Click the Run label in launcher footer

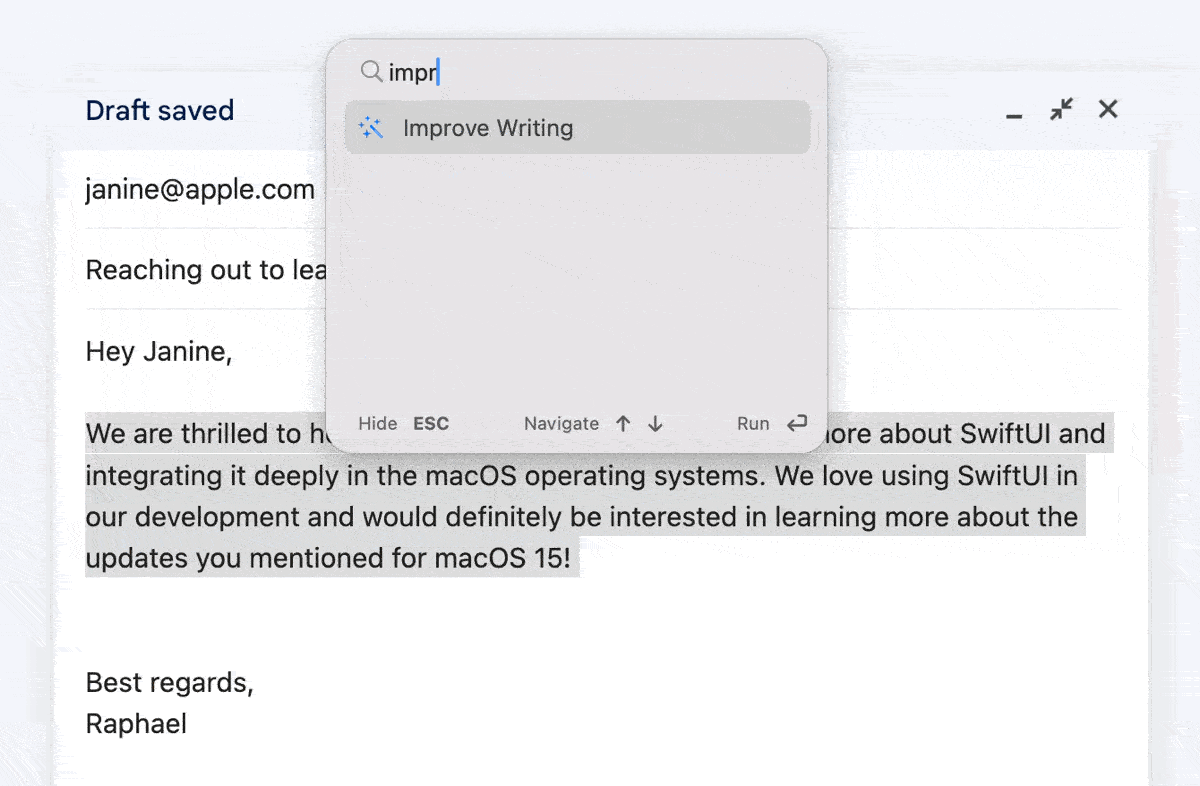point(753,423)
